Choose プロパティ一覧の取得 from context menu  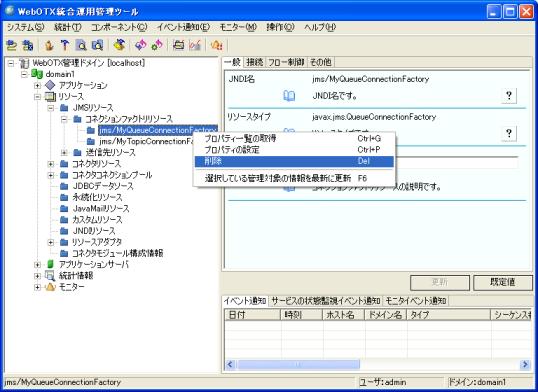click(x=294, y=139)
